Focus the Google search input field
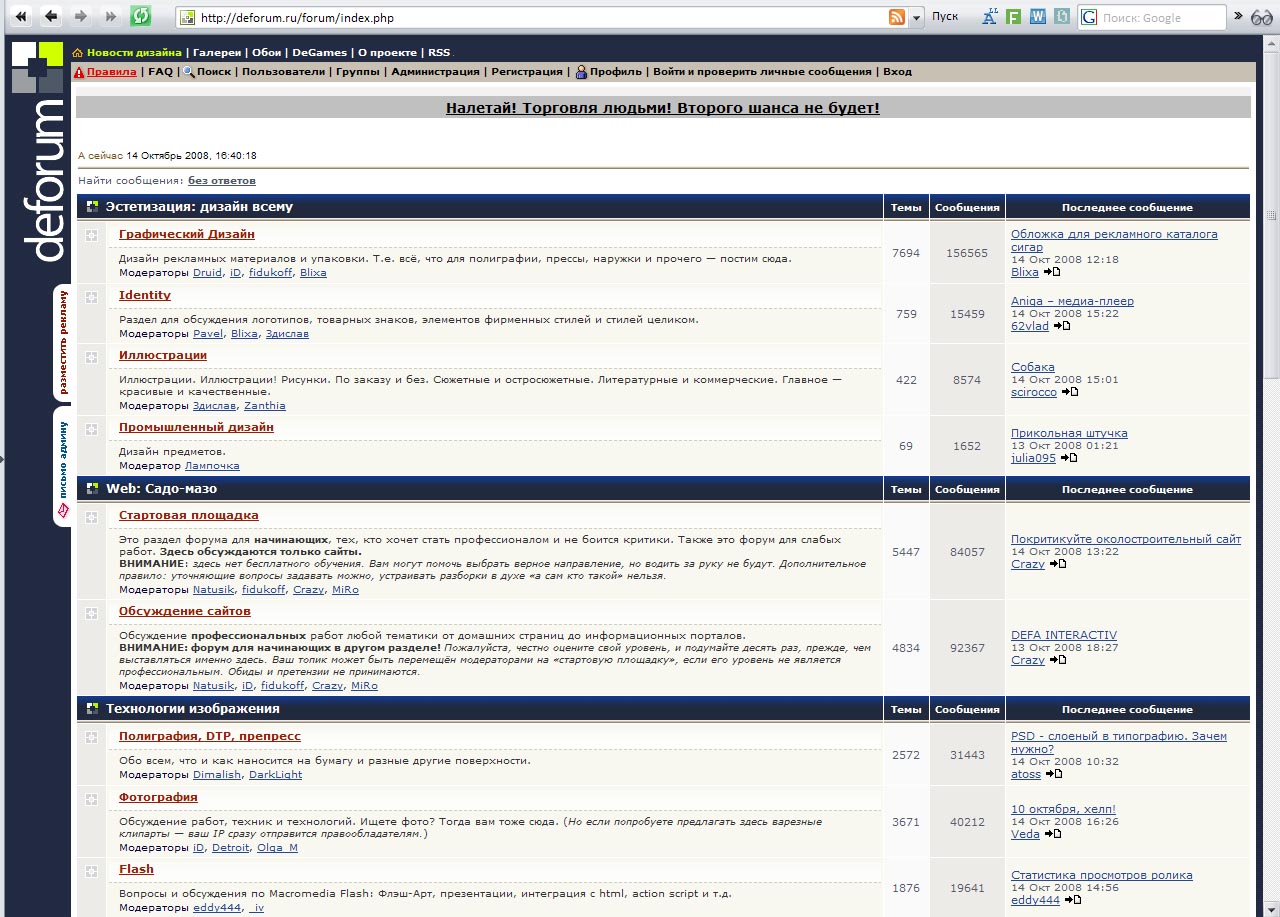The height and width of the screenshot is (917, 1280). click(x=1160, y=17)
